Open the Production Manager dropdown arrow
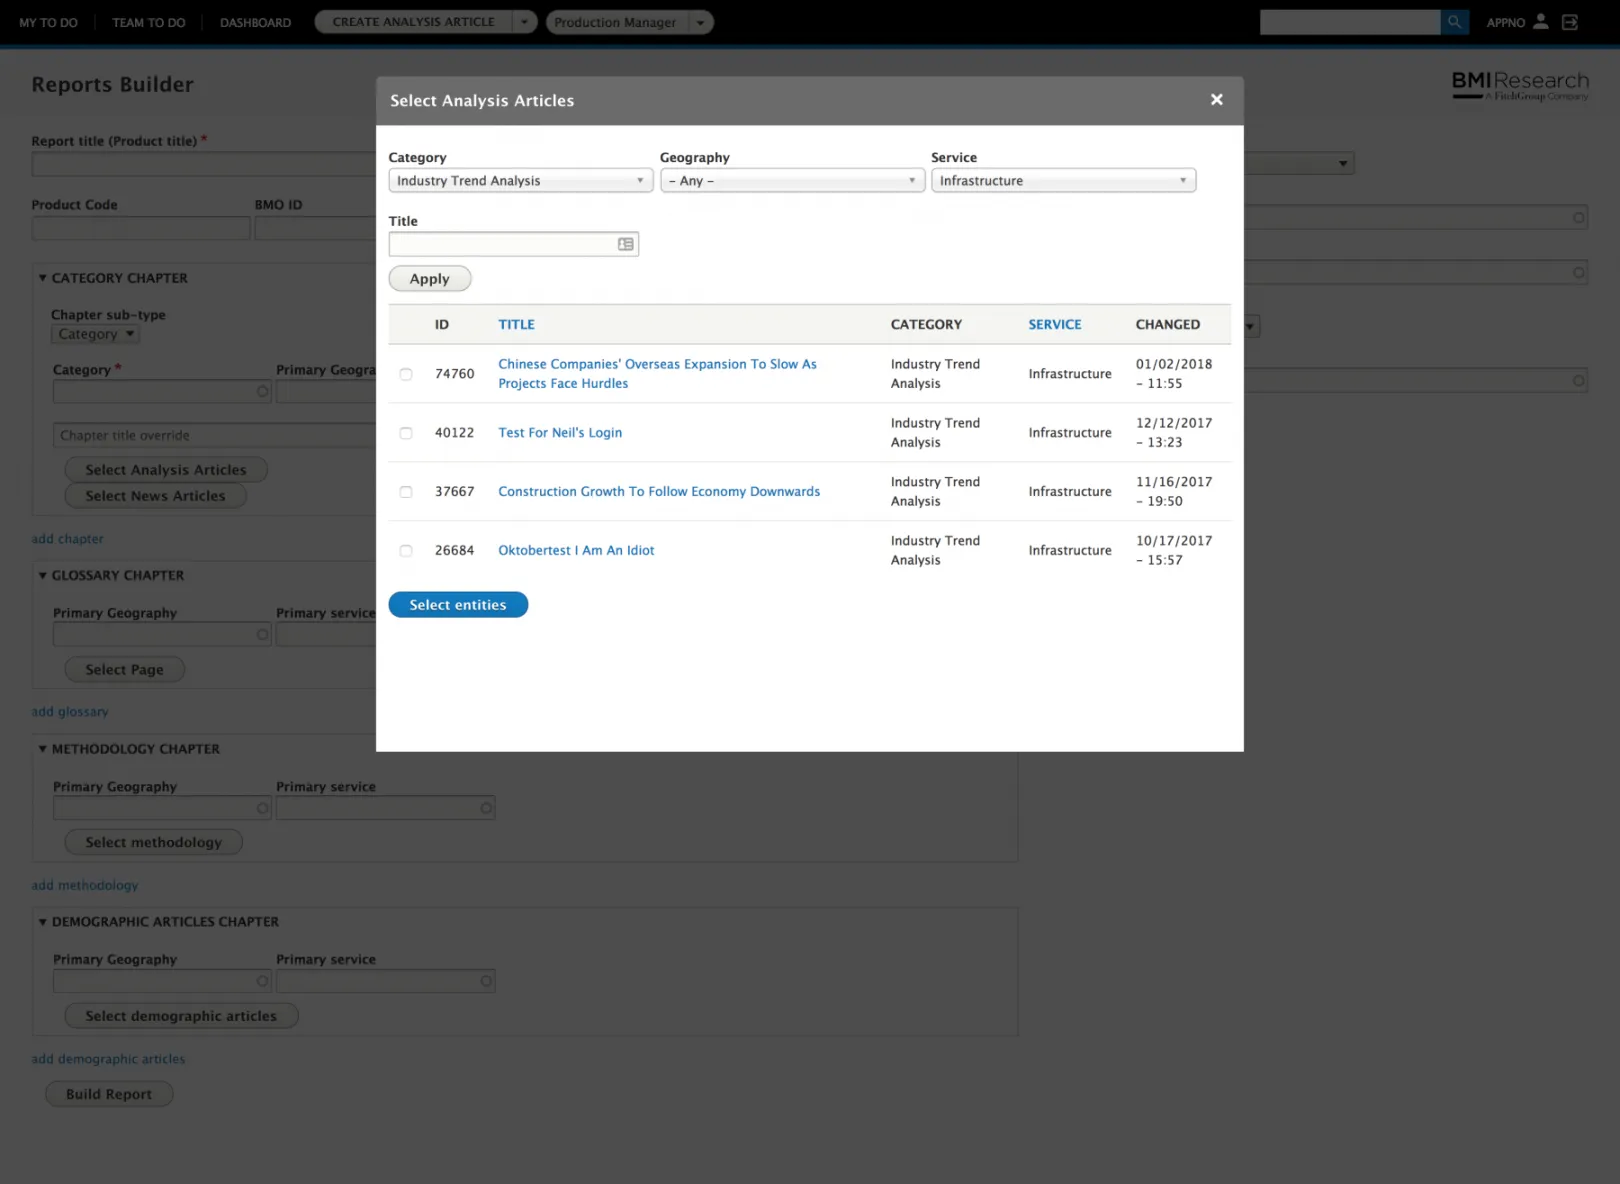The height and width of the screenshot is (1184, 1620). 700,22
